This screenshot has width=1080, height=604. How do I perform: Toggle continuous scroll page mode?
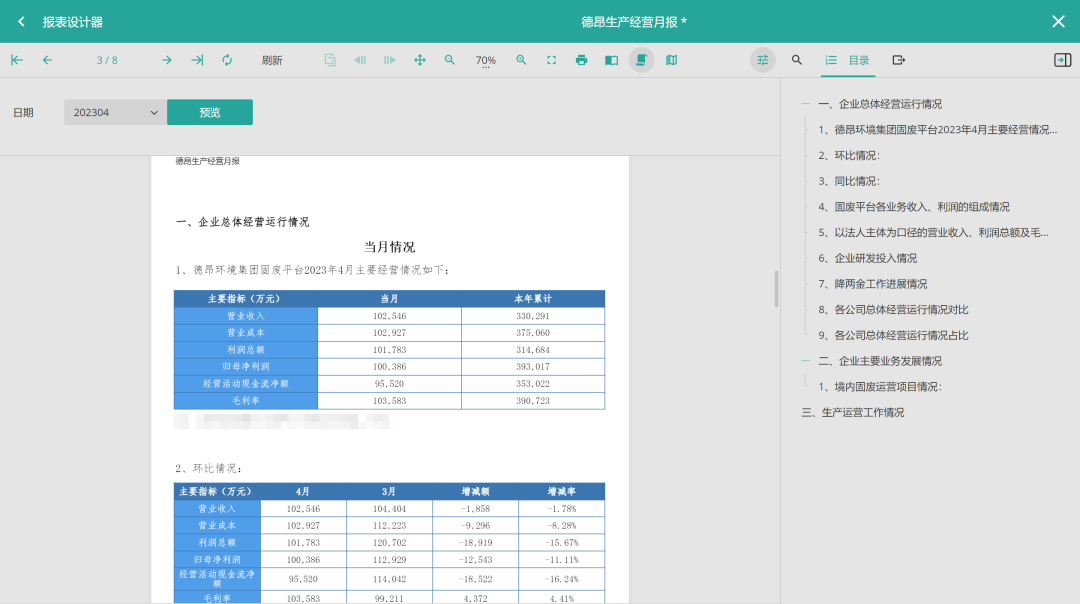point(641,60)
